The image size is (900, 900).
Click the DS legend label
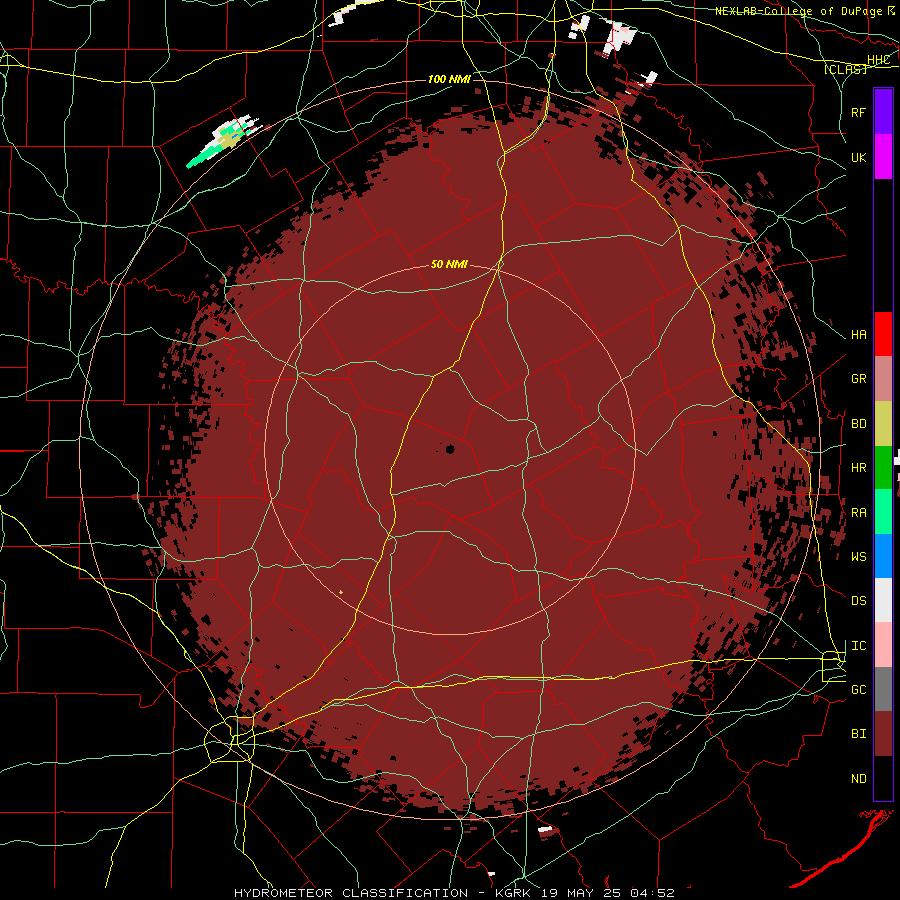point(859,601)
